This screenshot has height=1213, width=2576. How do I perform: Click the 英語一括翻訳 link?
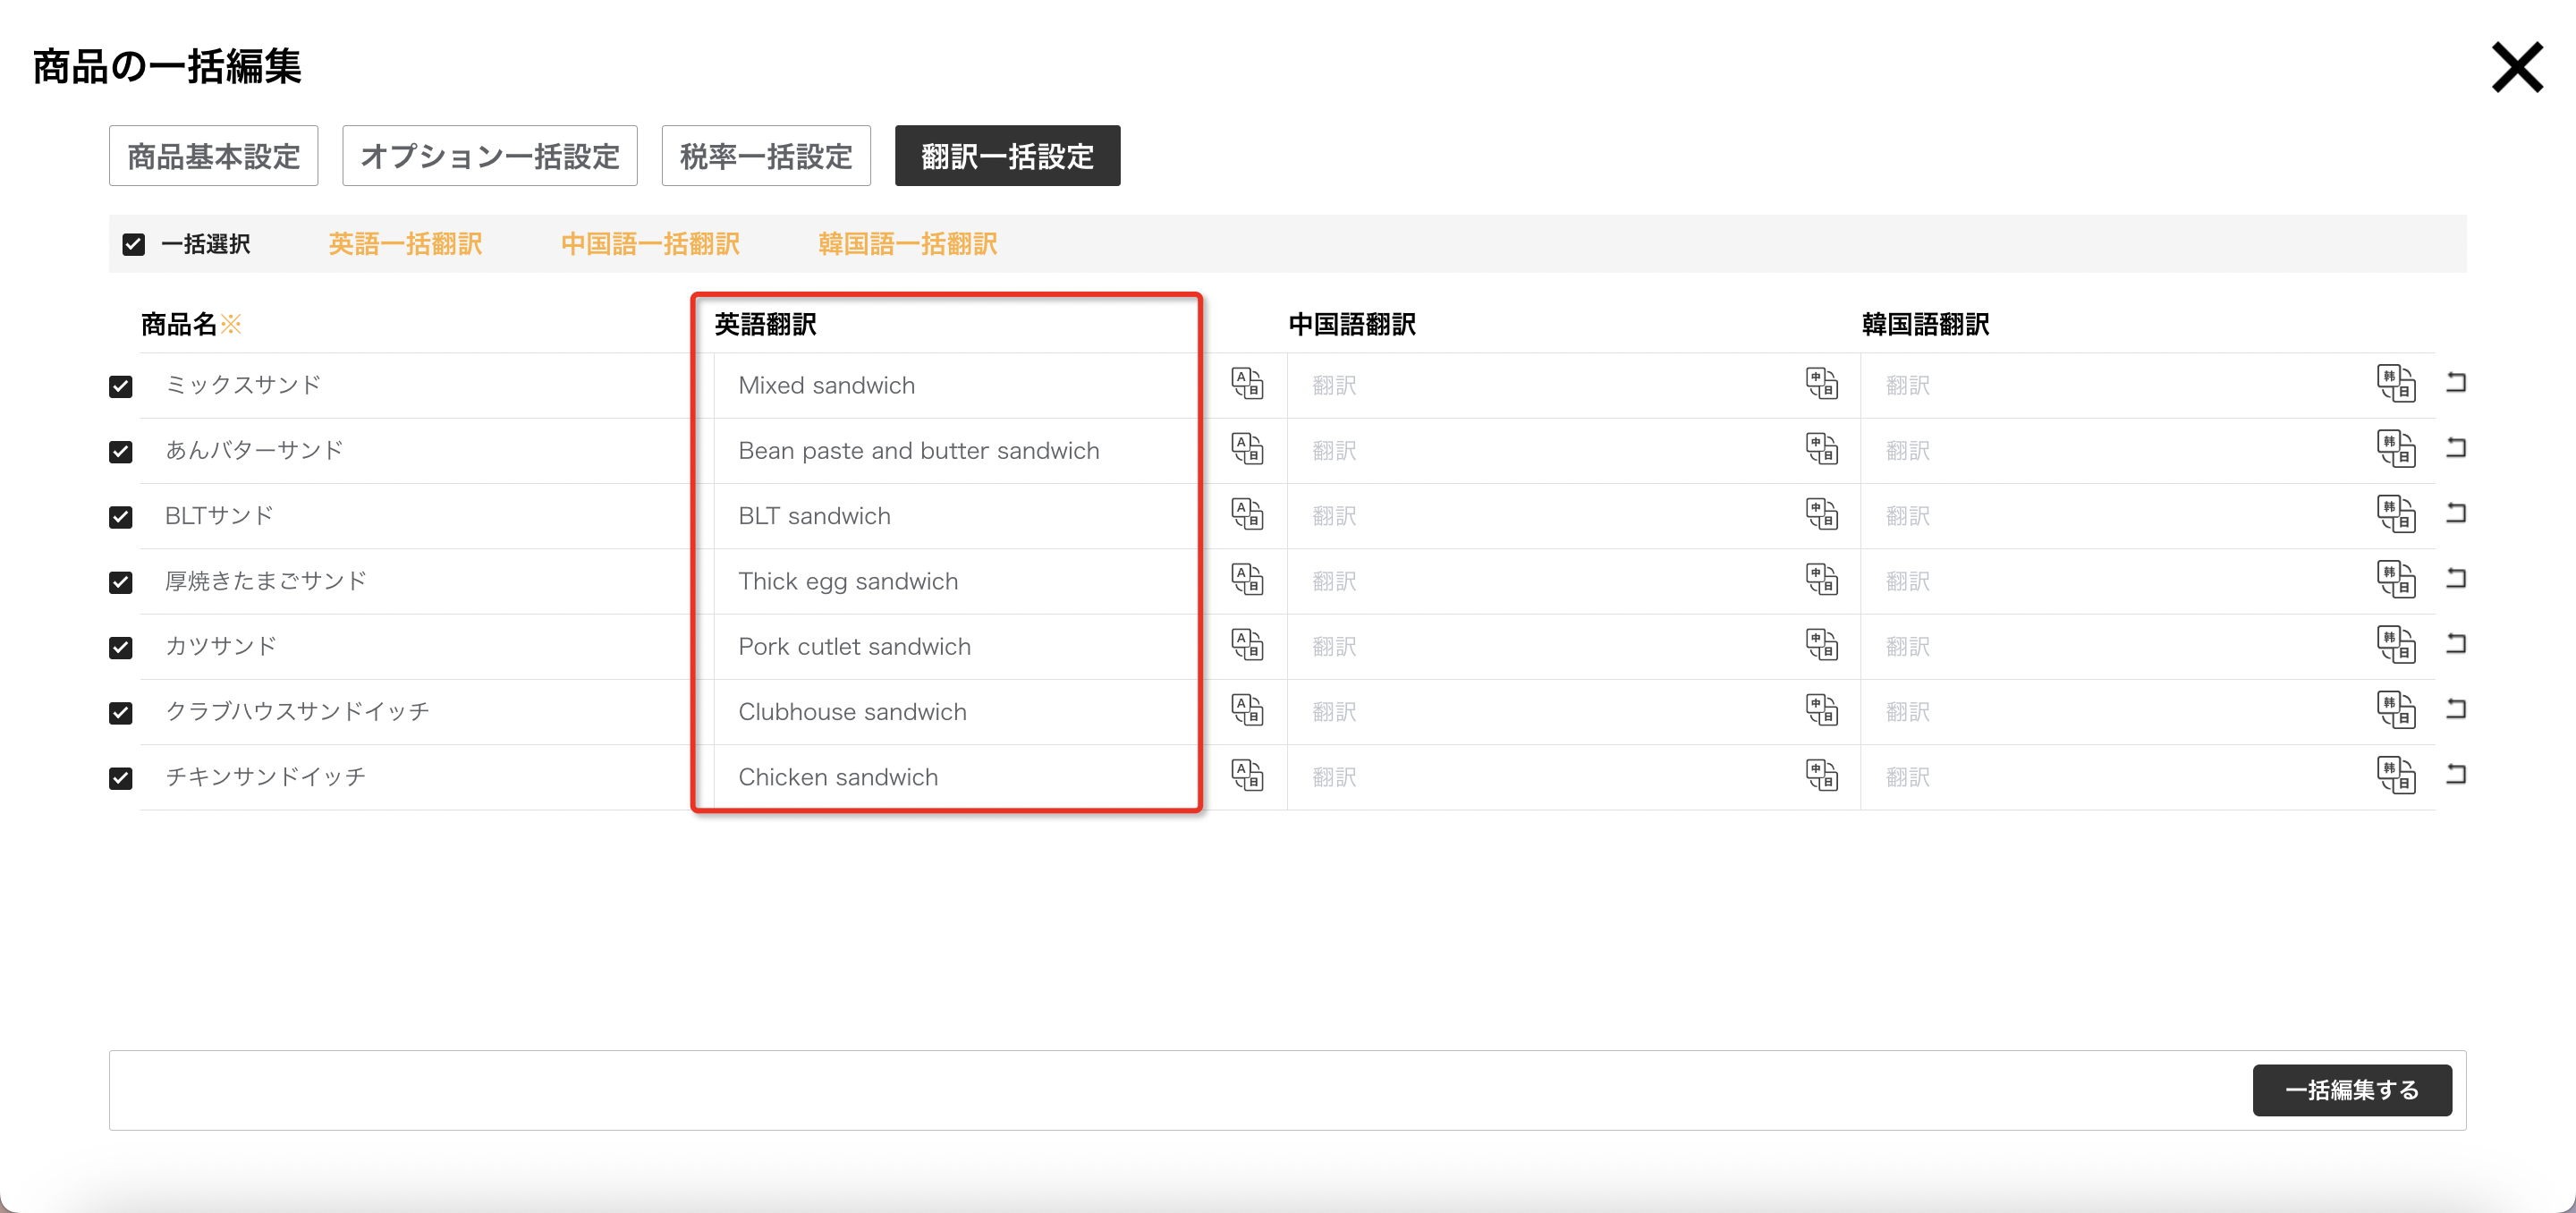pyautogui.click(x=405, y=244)
